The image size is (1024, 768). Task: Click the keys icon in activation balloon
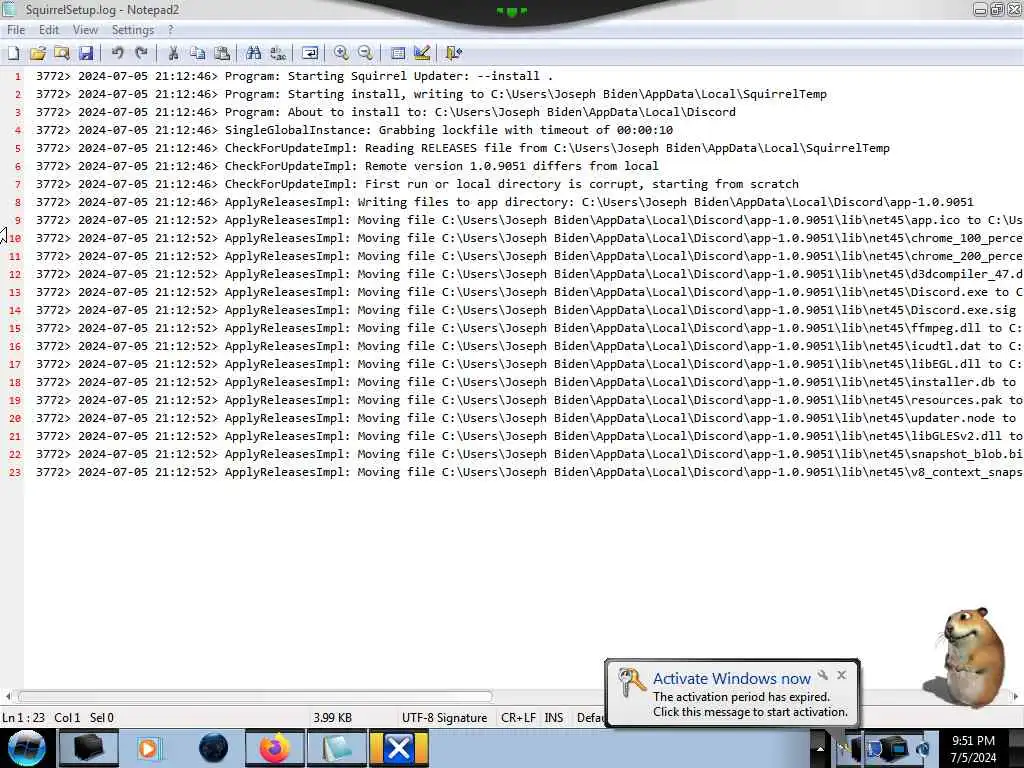[x=631, y=682]
